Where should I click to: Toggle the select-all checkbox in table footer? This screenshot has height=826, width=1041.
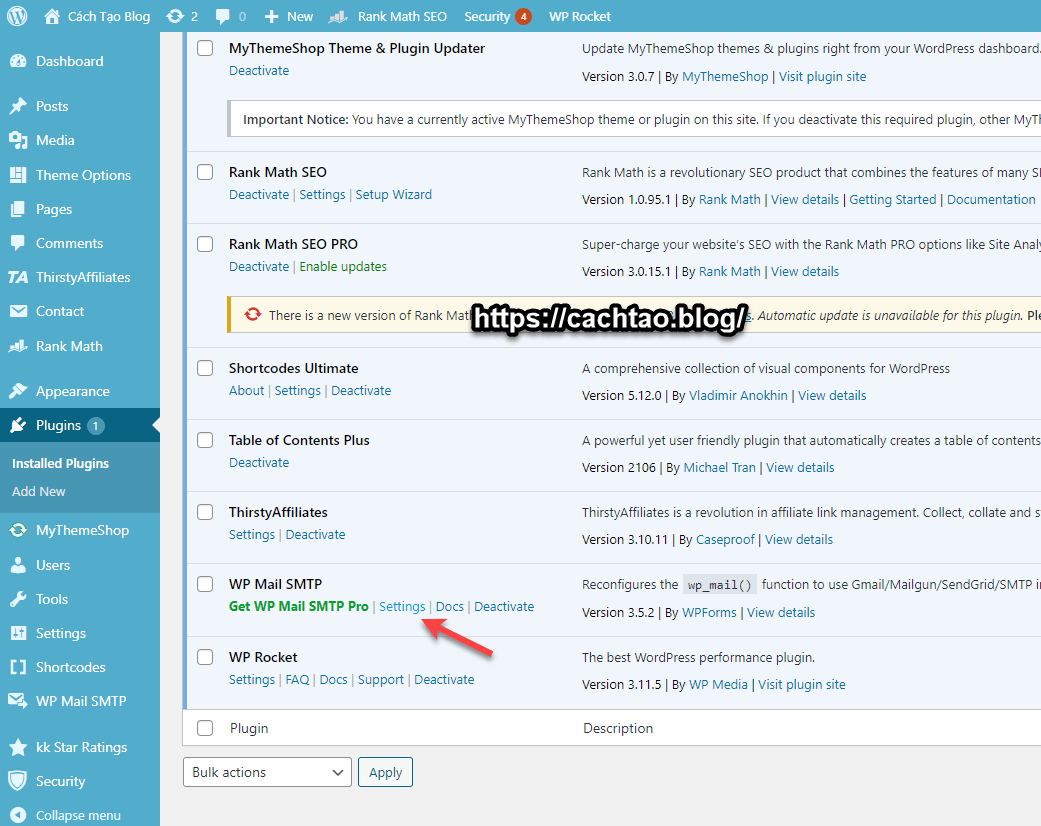205,728
